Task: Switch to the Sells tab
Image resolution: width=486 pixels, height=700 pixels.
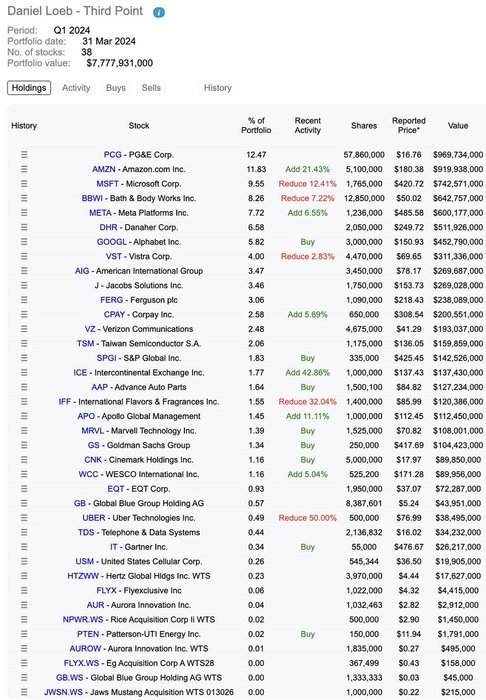Action: (x=151, y=88)
